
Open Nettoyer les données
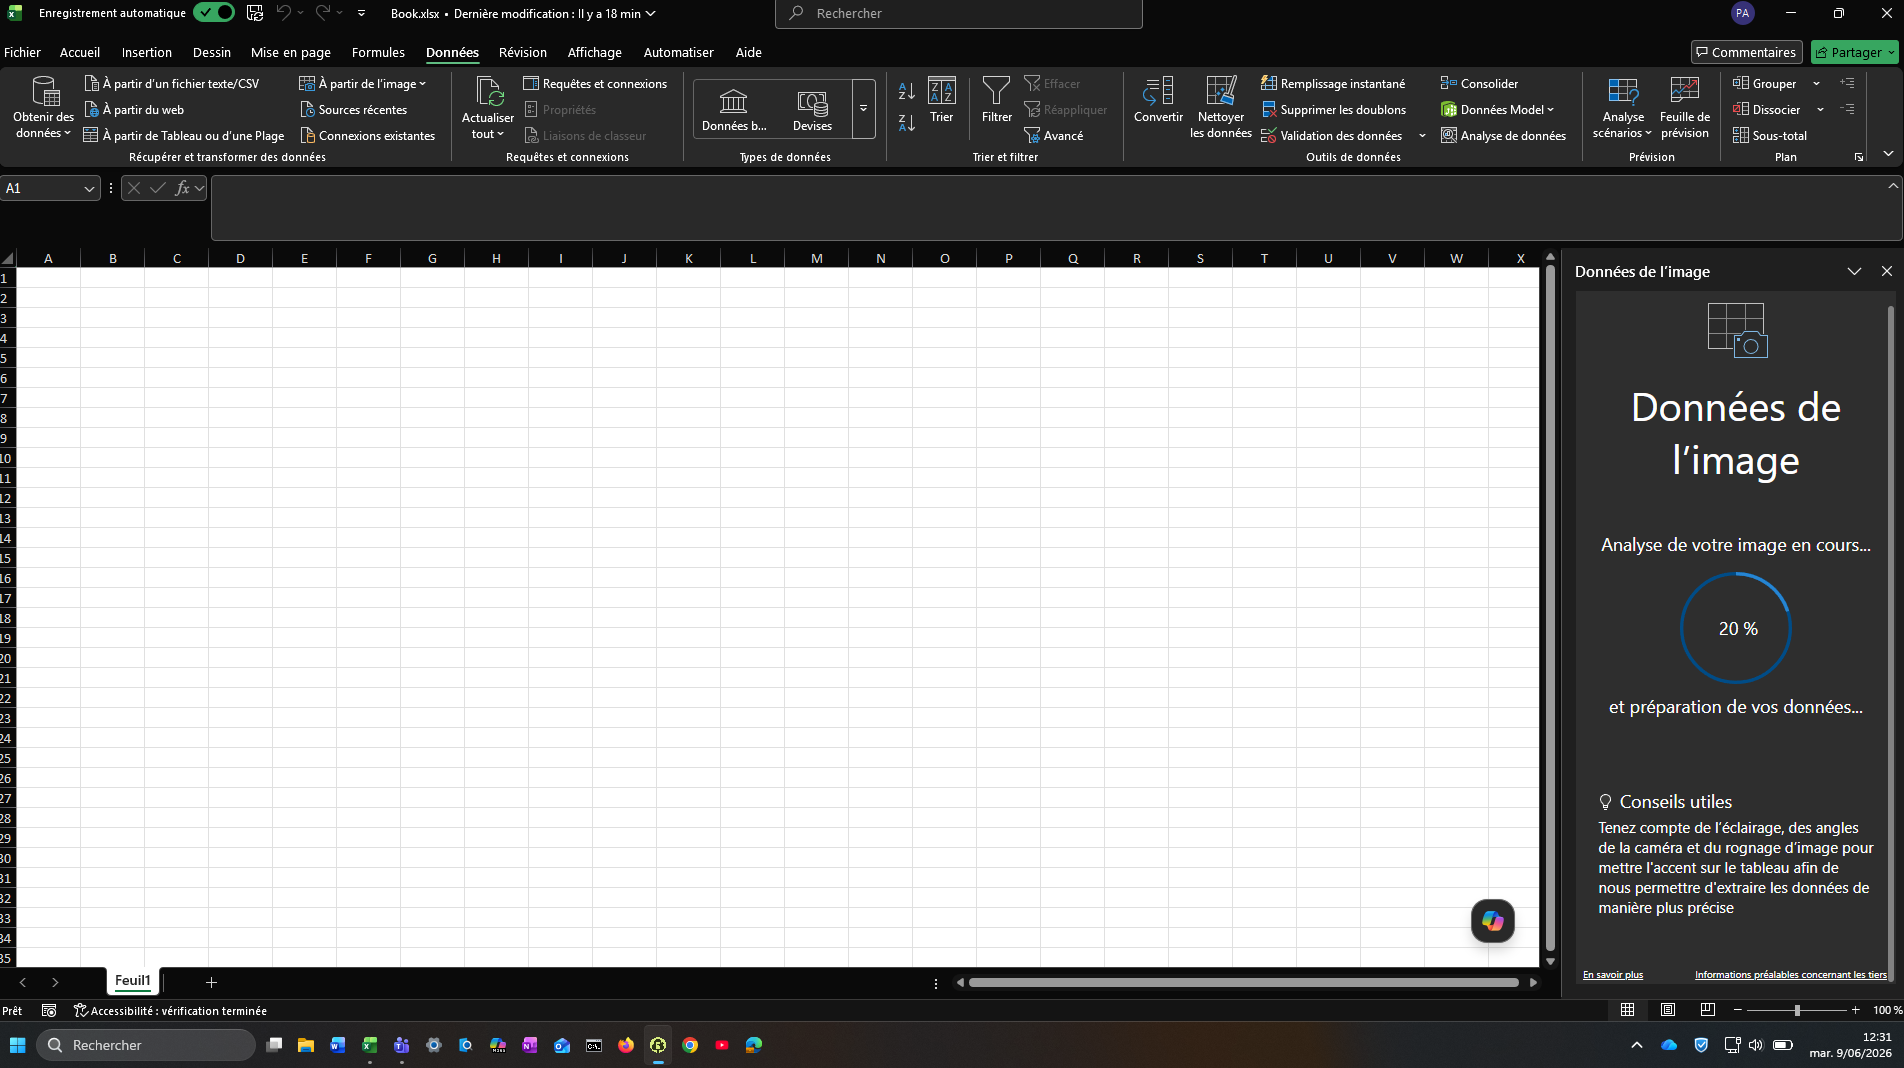(1221, 107)
